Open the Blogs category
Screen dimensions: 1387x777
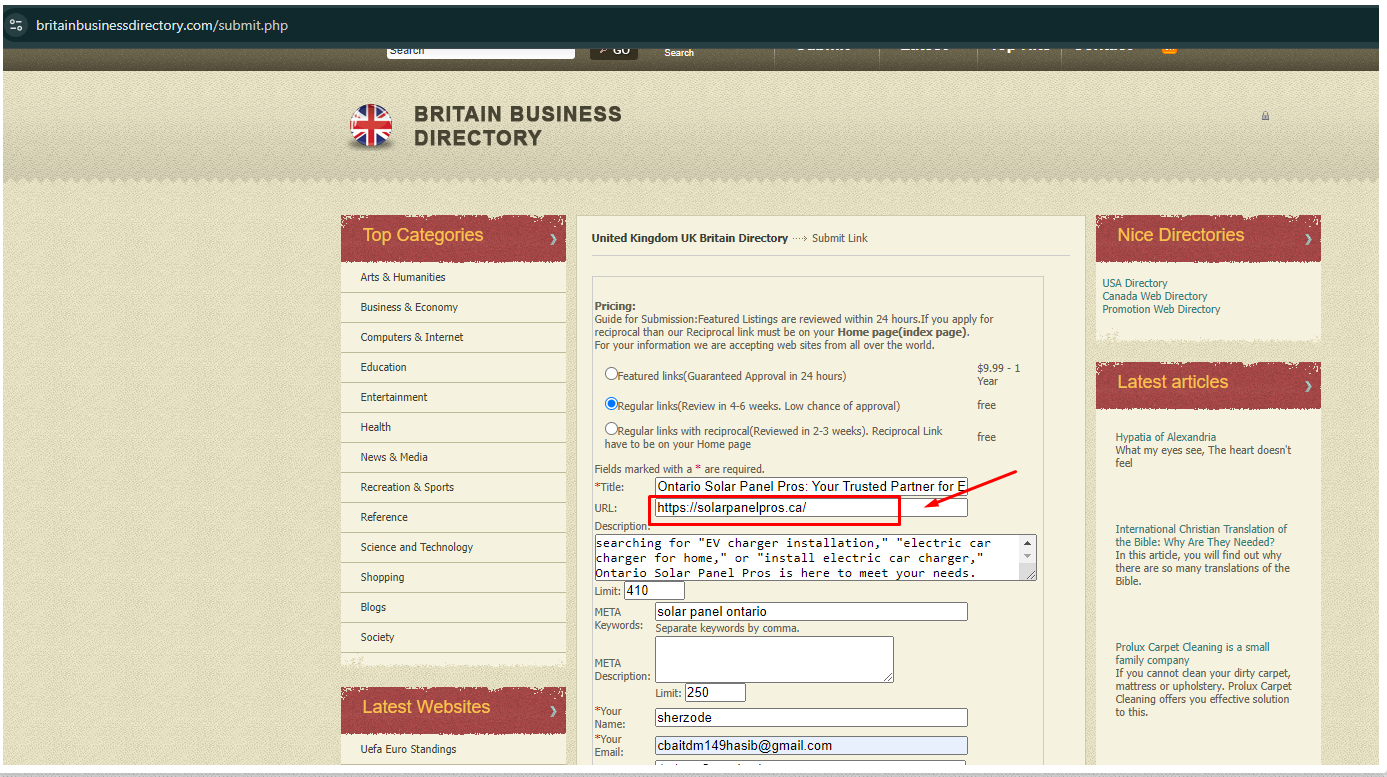373,607
